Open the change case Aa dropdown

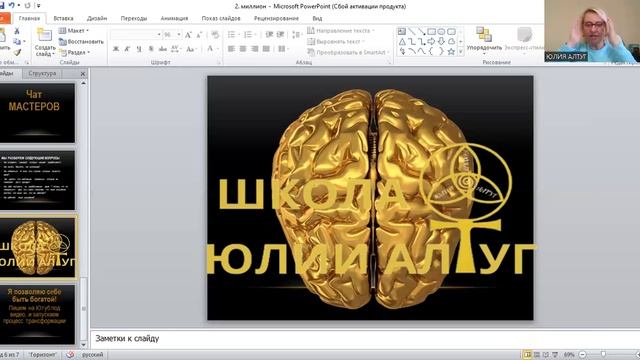(191, 49)
